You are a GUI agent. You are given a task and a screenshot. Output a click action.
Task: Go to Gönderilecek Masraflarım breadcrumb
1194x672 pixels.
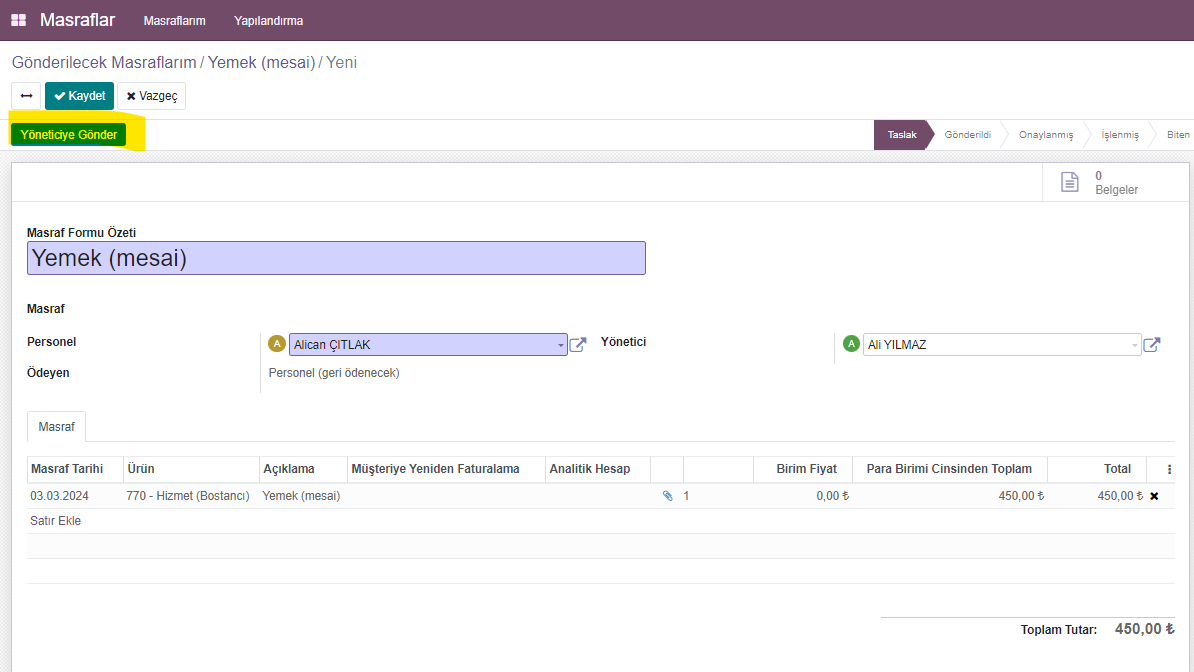[x=104, y=62]
